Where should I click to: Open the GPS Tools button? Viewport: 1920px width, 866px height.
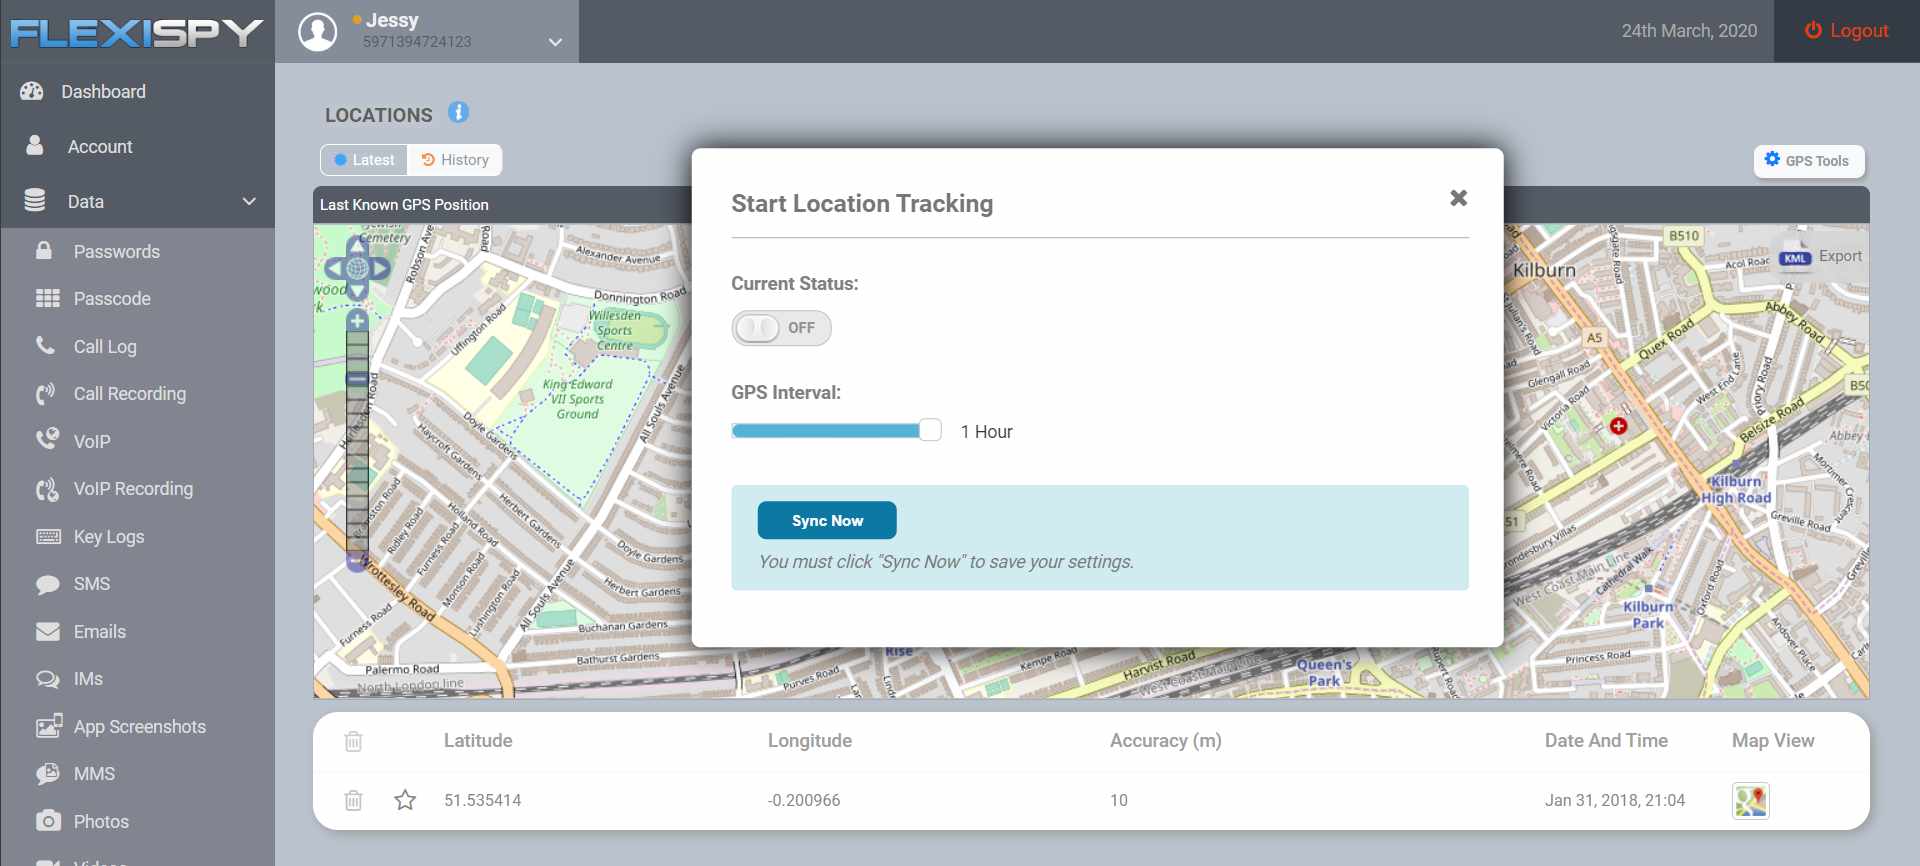tap(1809, 161)
